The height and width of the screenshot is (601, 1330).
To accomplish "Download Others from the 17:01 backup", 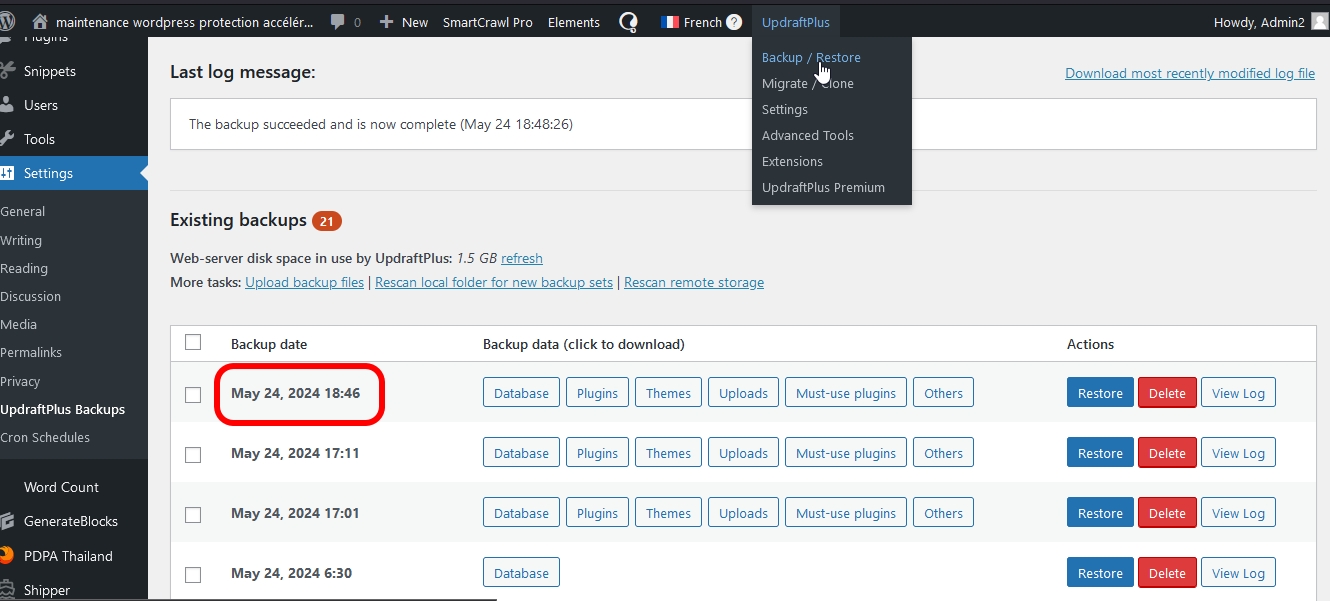I will 943,513.
